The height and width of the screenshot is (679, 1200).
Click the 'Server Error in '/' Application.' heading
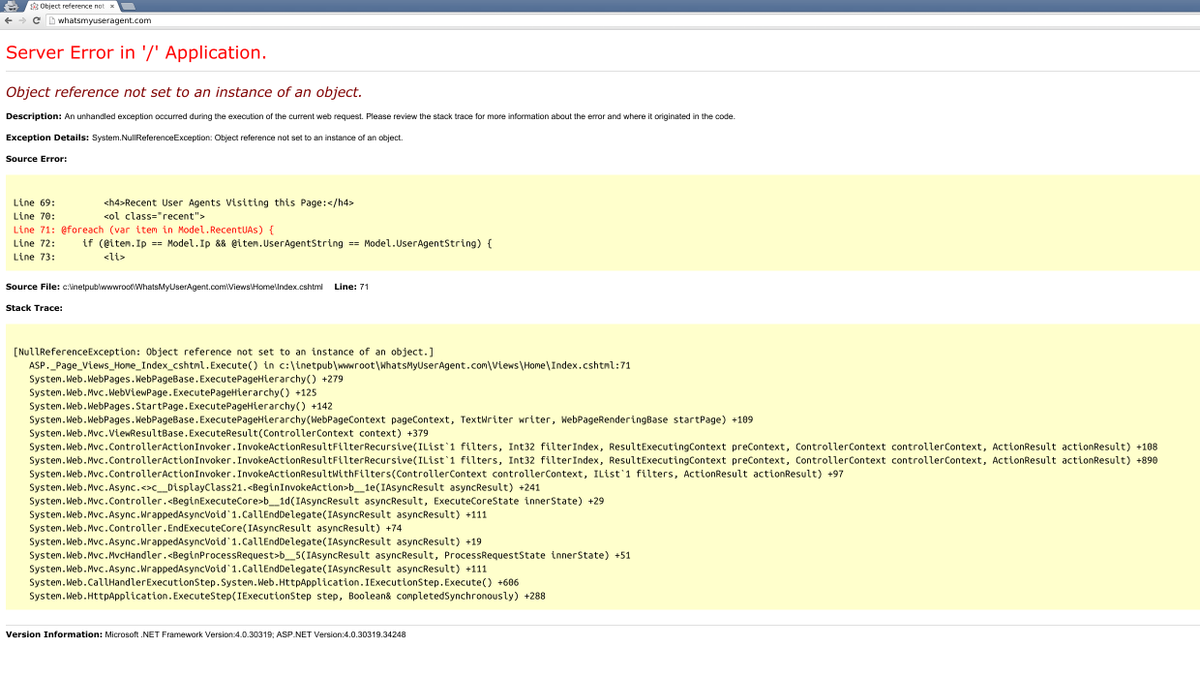point(136,52)
